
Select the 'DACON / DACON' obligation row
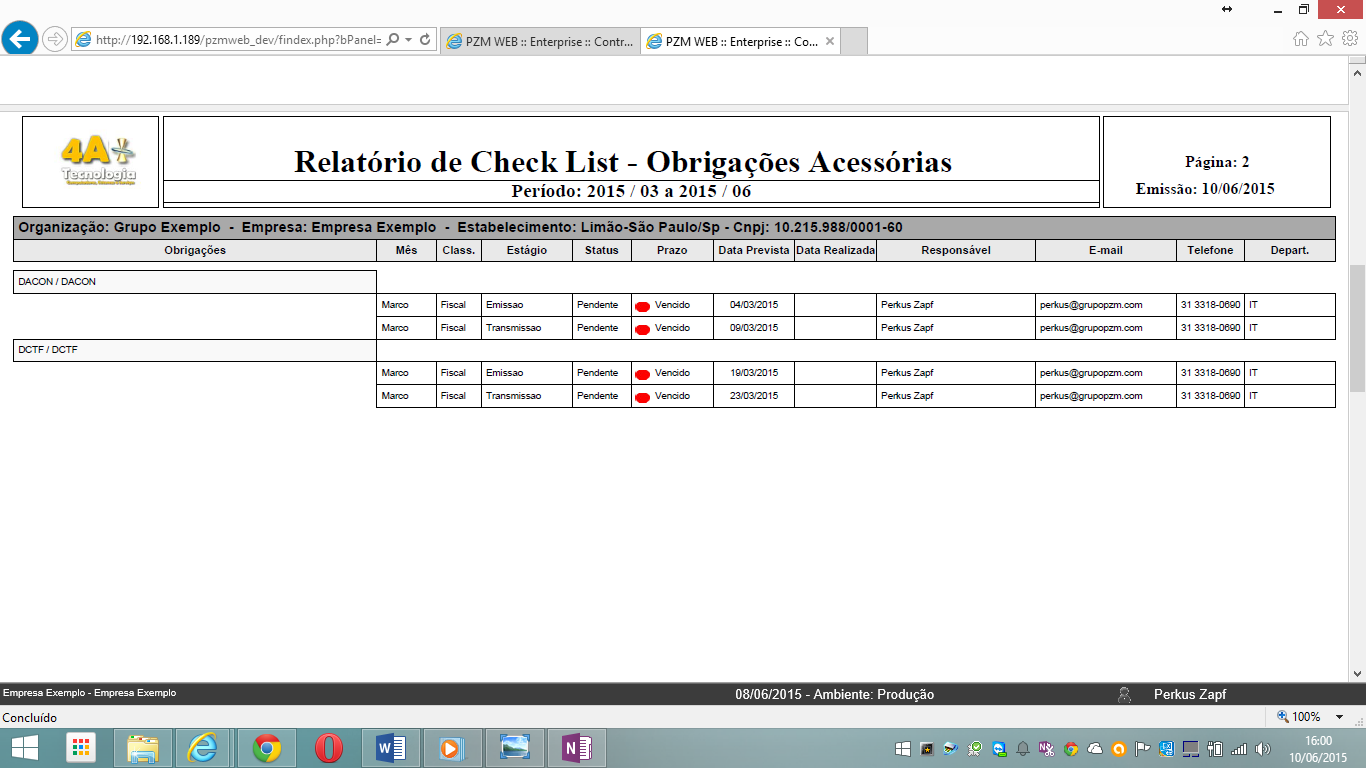(x=195, y=282)
